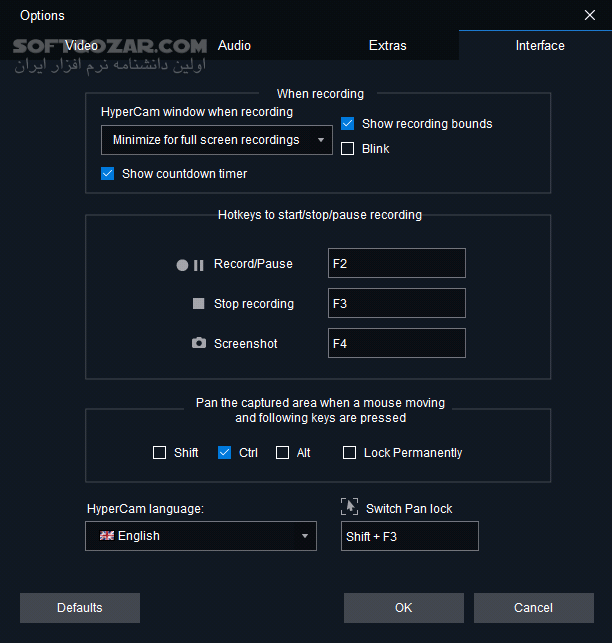Go to the Extras tab
The height and width of the screenshot is (643, 612).
pyautogui.click(x=387, y=45)
